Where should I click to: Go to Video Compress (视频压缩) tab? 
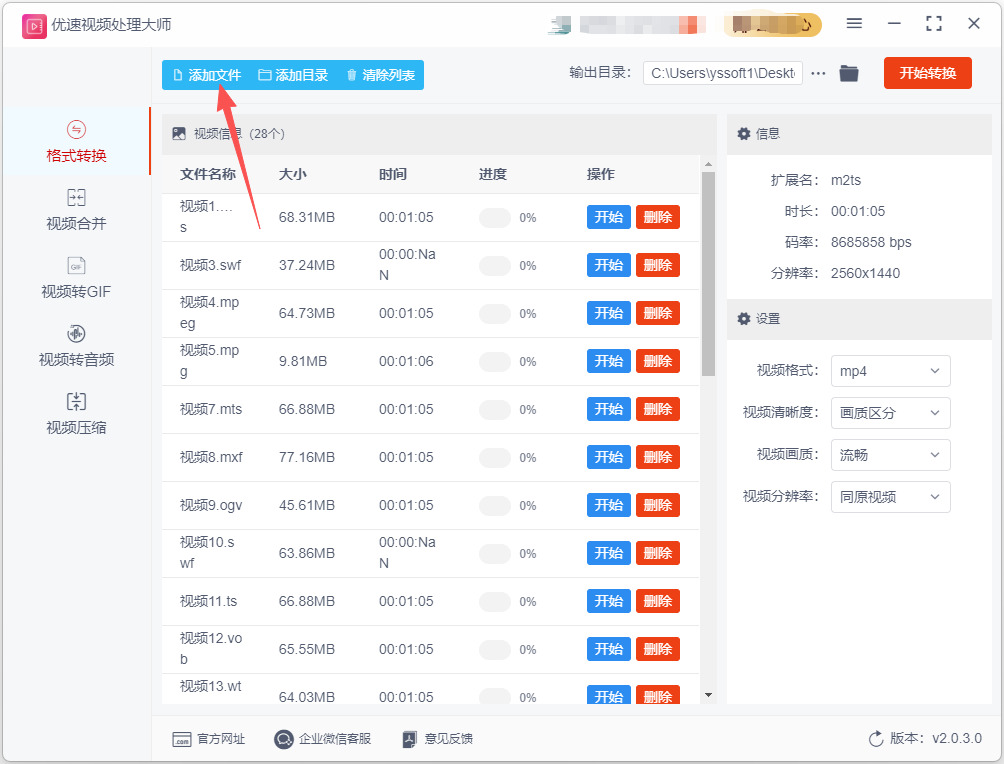76,414
